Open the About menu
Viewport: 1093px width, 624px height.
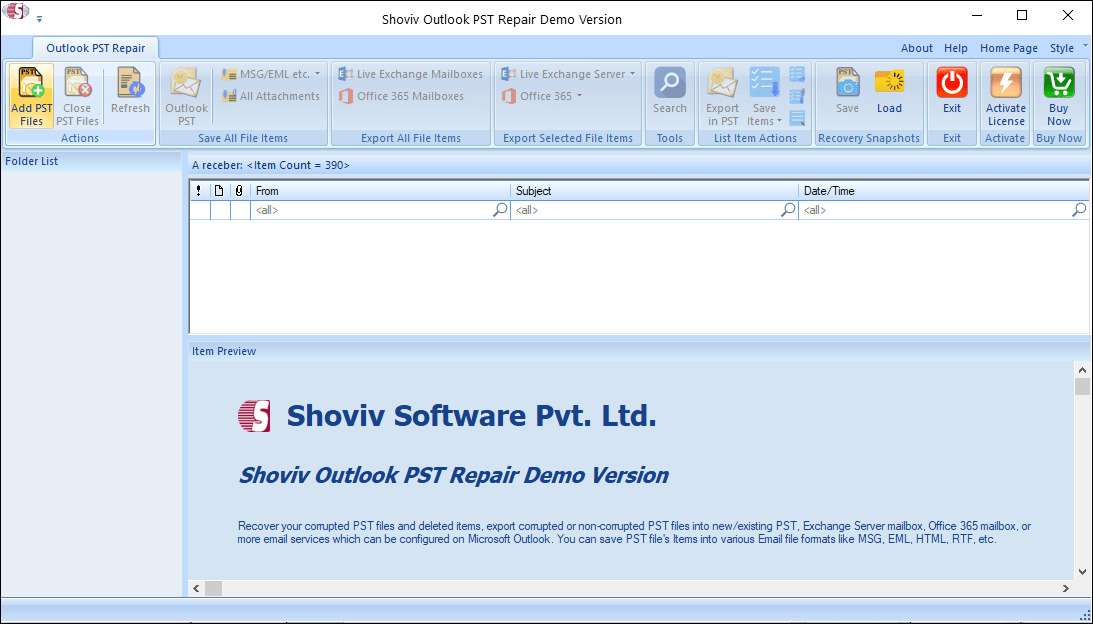pos(917,48)
